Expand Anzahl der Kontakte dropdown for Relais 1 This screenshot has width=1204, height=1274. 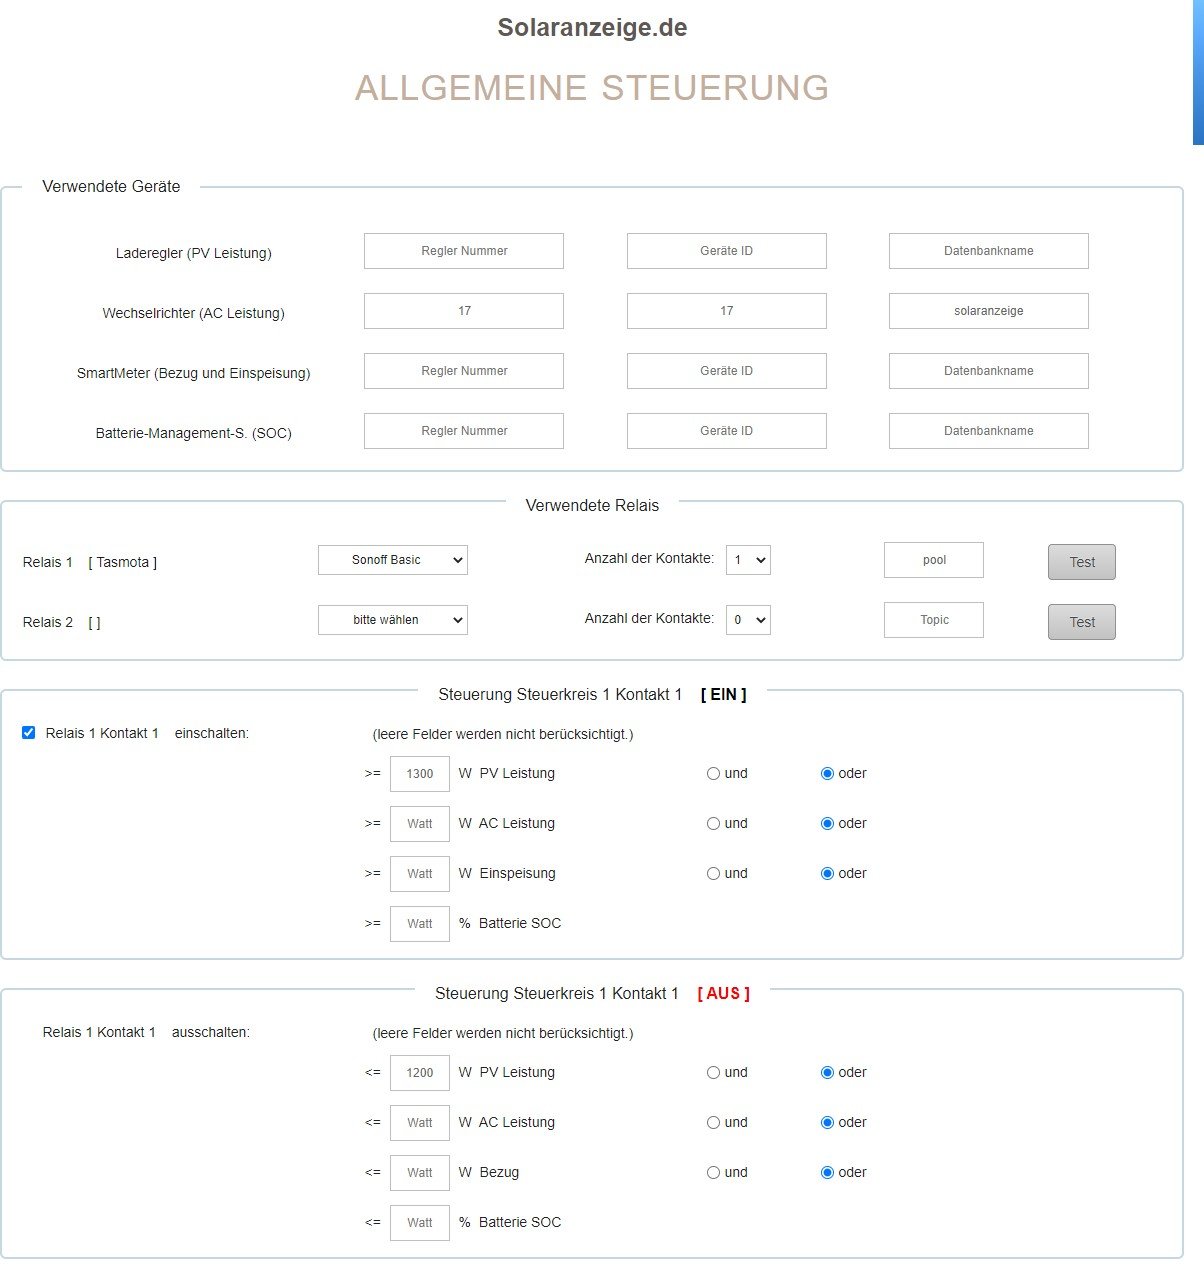pyautogui.click(x=748, y=560)
